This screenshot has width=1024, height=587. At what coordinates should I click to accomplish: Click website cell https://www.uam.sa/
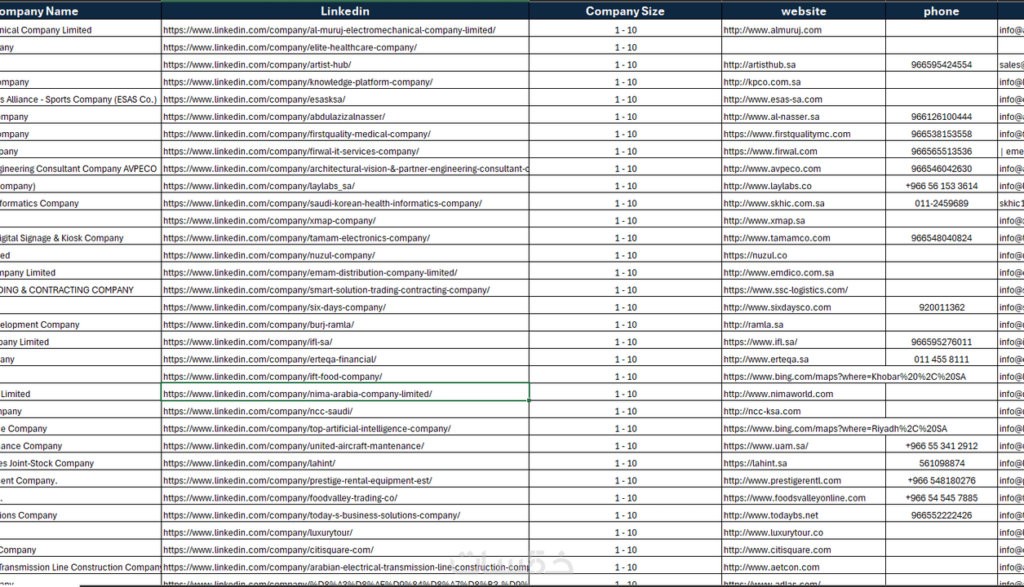(803, 446)
